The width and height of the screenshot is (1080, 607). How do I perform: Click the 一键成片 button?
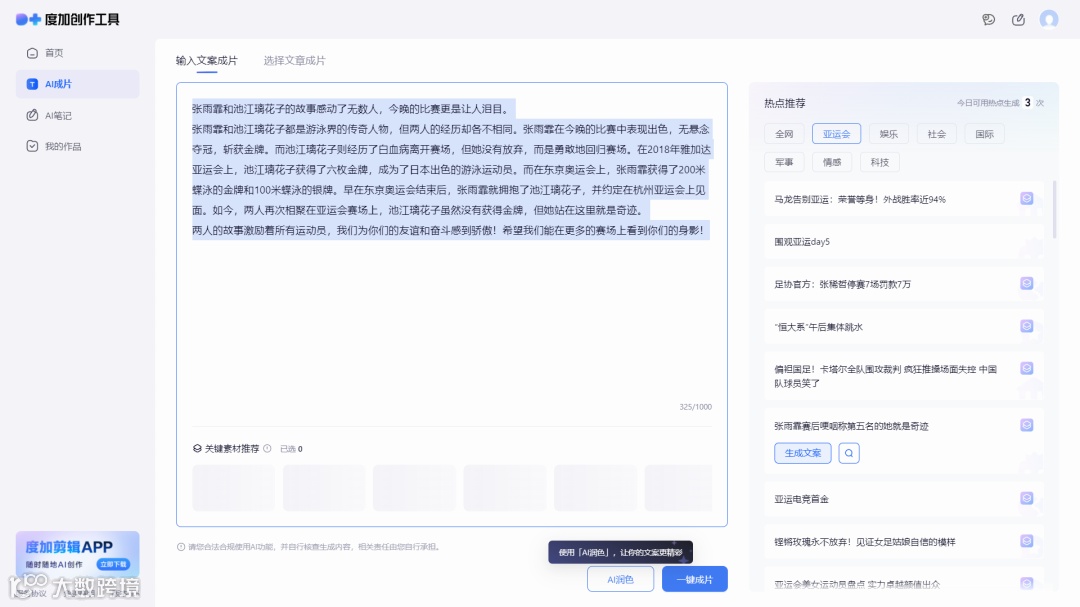coord(694,579)
